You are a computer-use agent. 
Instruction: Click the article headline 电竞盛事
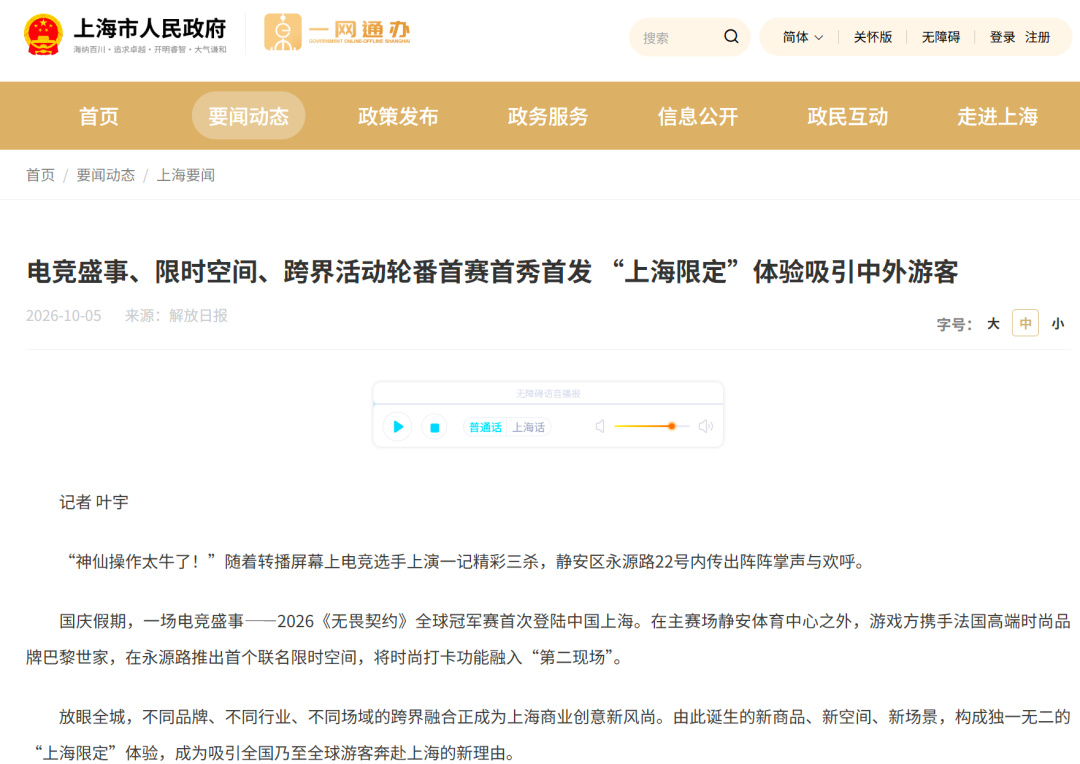tap(492, 271)
